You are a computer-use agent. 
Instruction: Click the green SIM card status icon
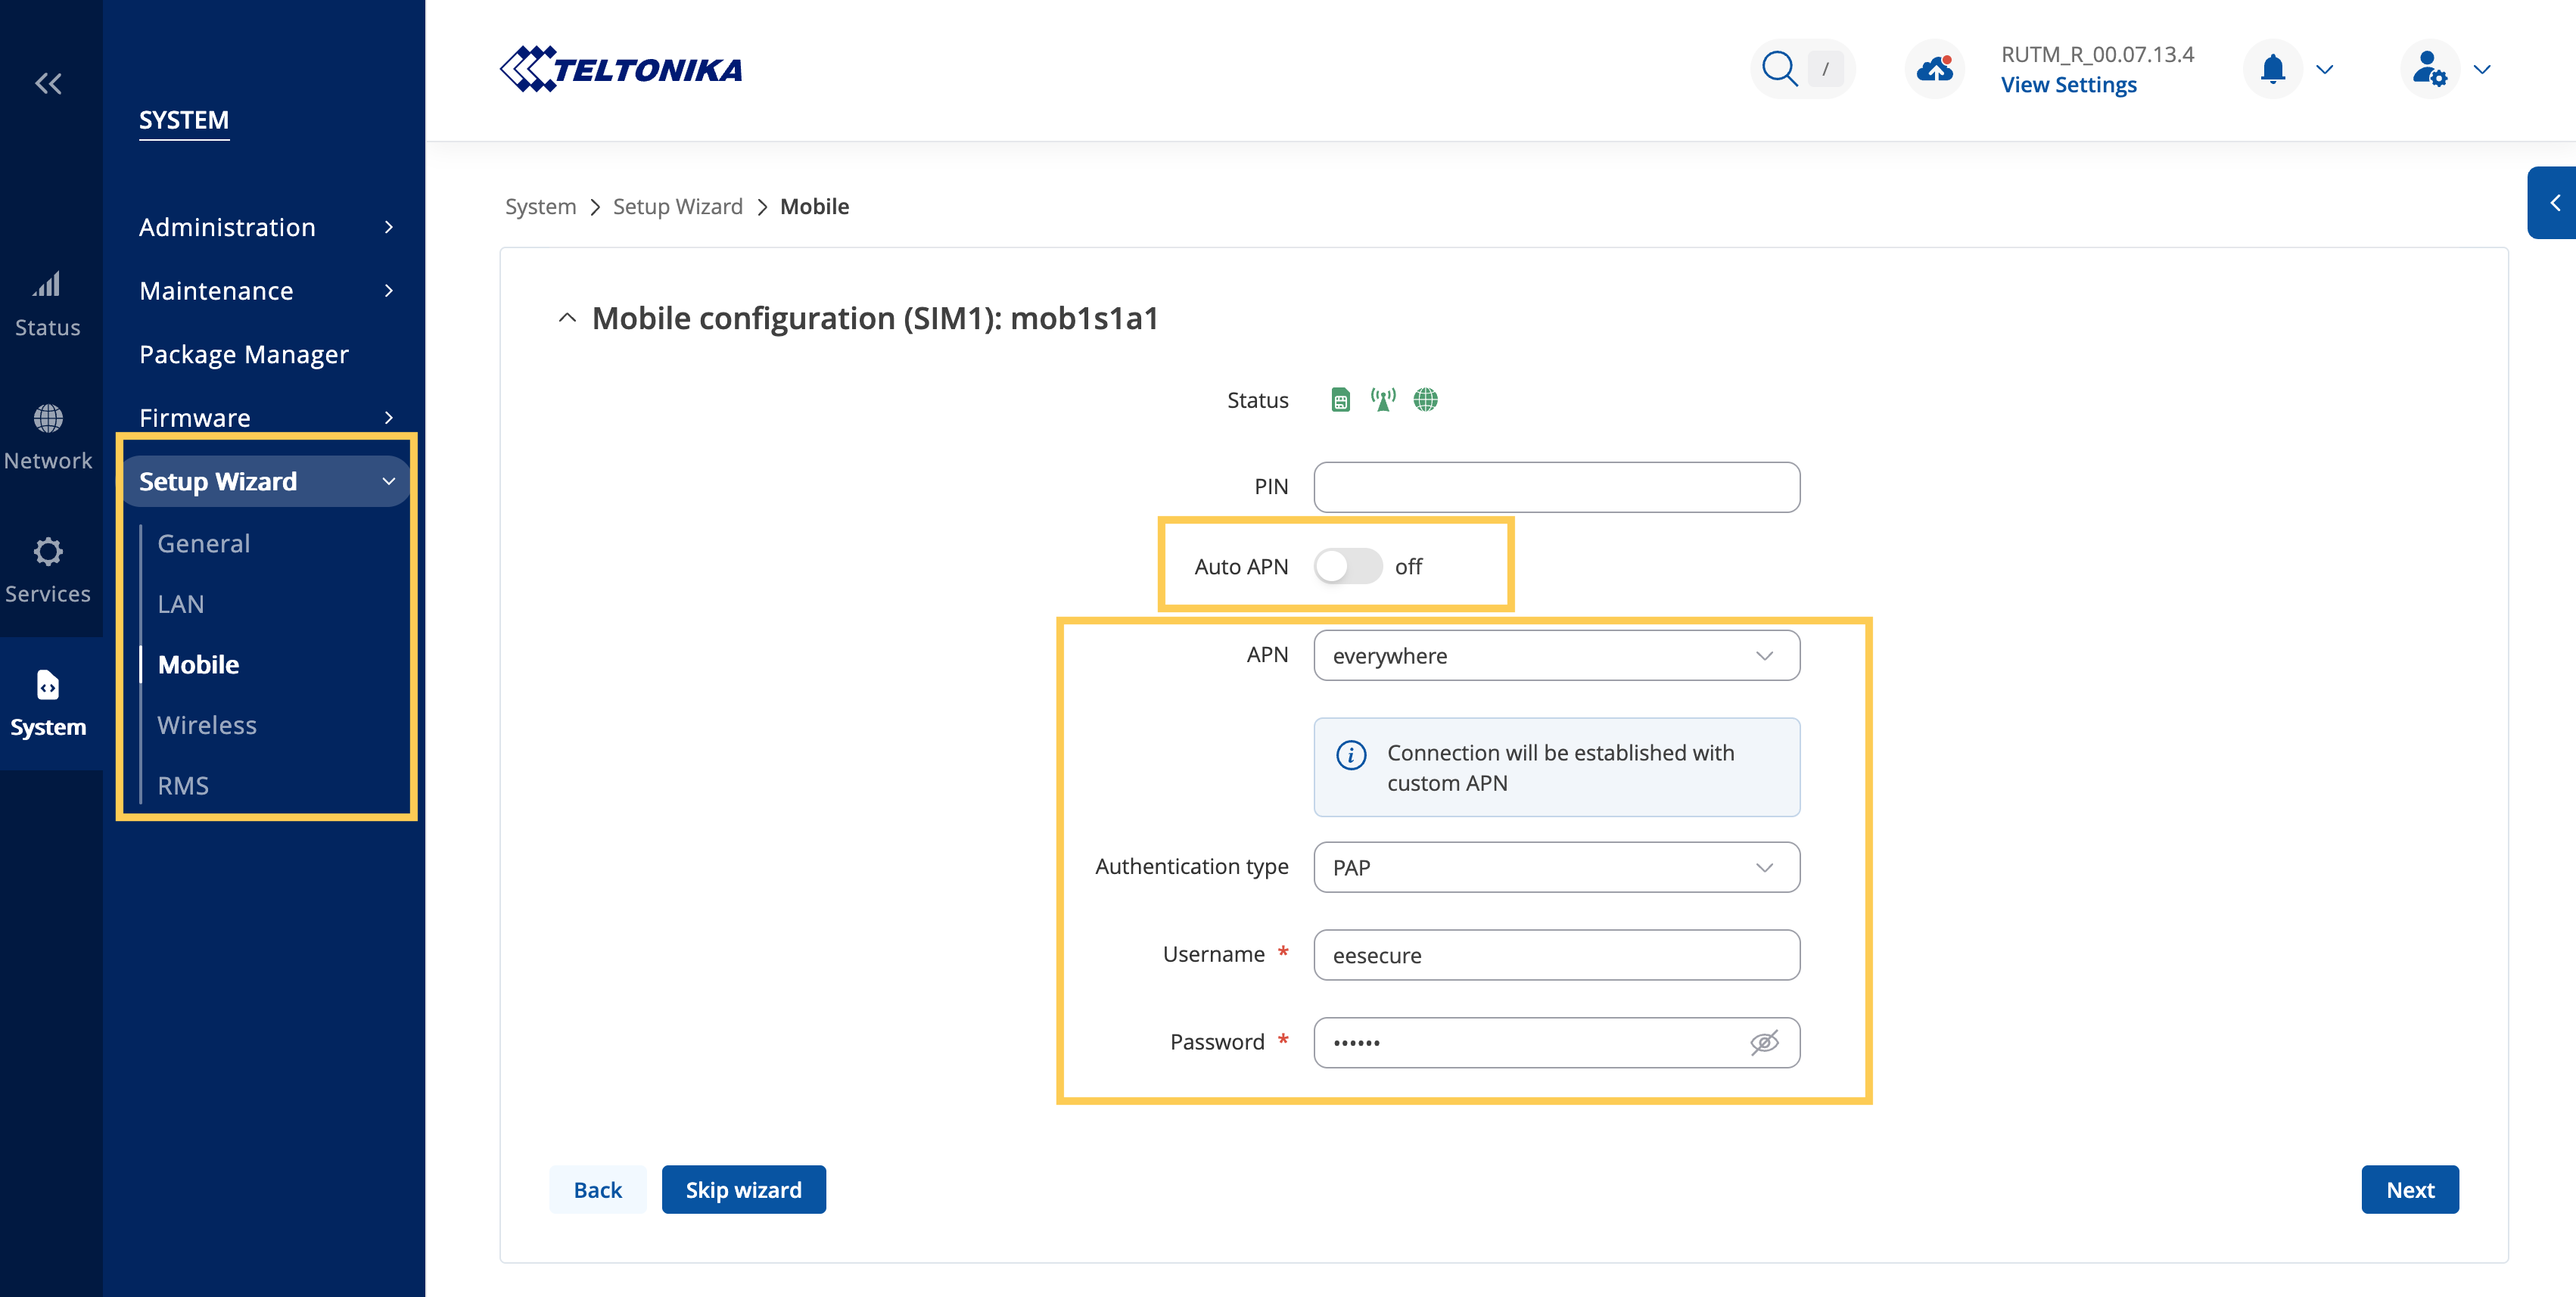[x=1340, y=400]
